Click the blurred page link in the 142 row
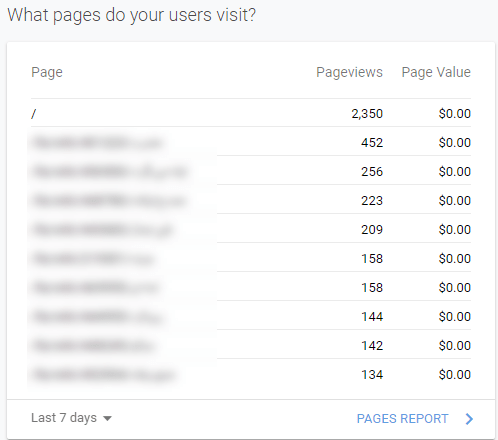The image size is (498, 440). [x=94, y=346]
